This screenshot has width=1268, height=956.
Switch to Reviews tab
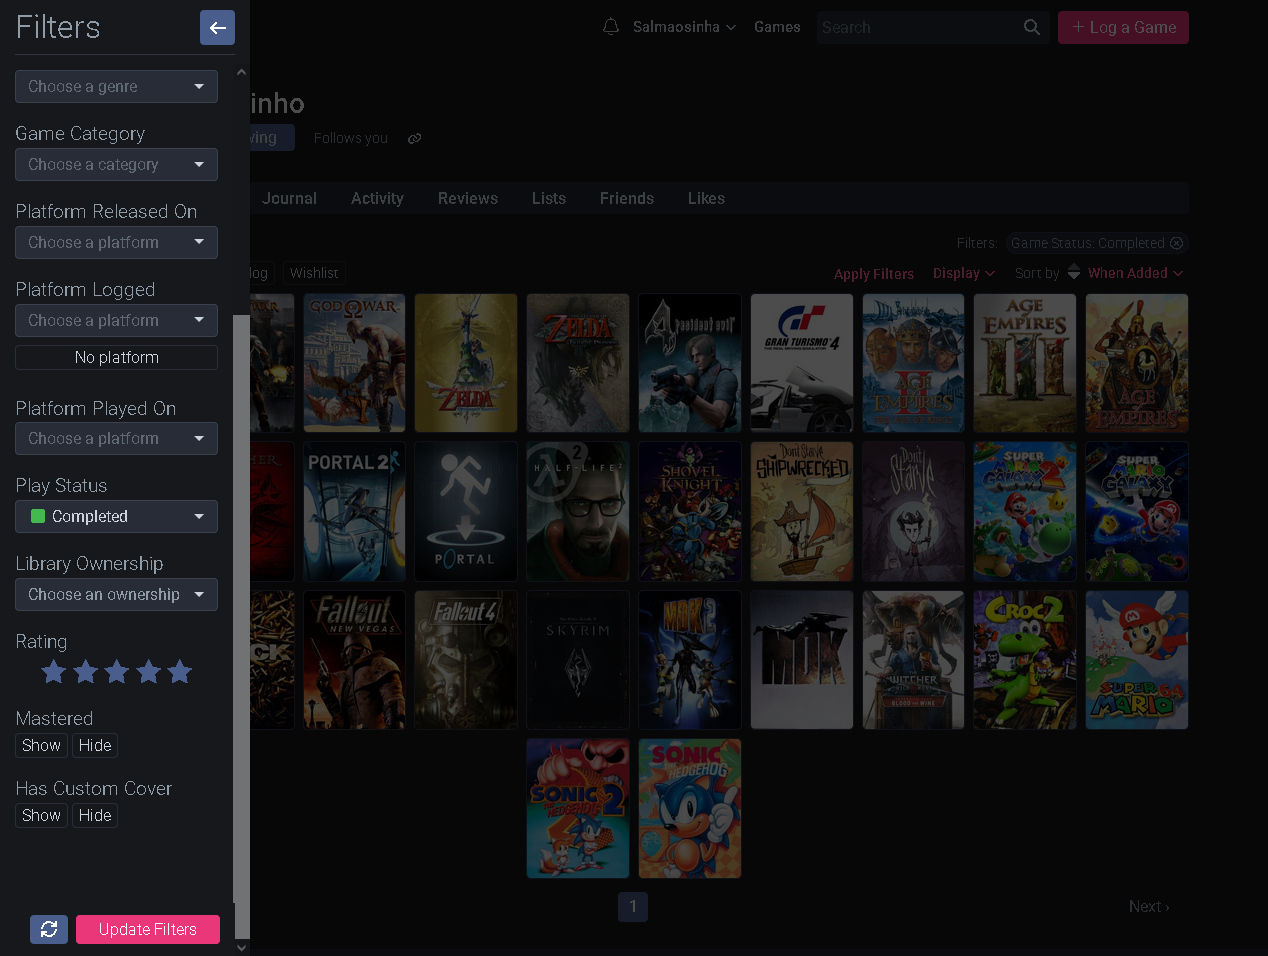click(468, 199)
